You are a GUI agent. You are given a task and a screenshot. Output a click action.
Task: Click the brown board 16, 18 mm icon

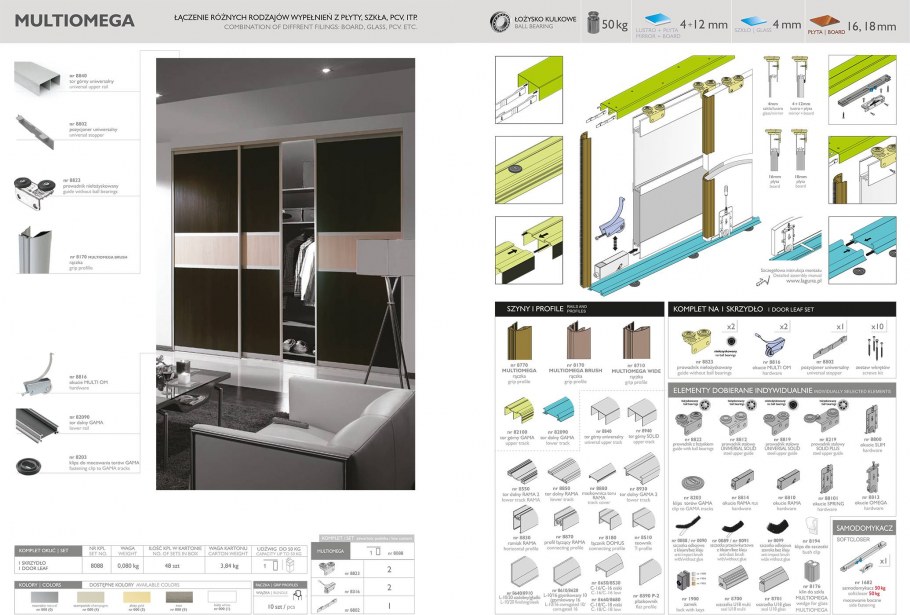pos(822,21)
